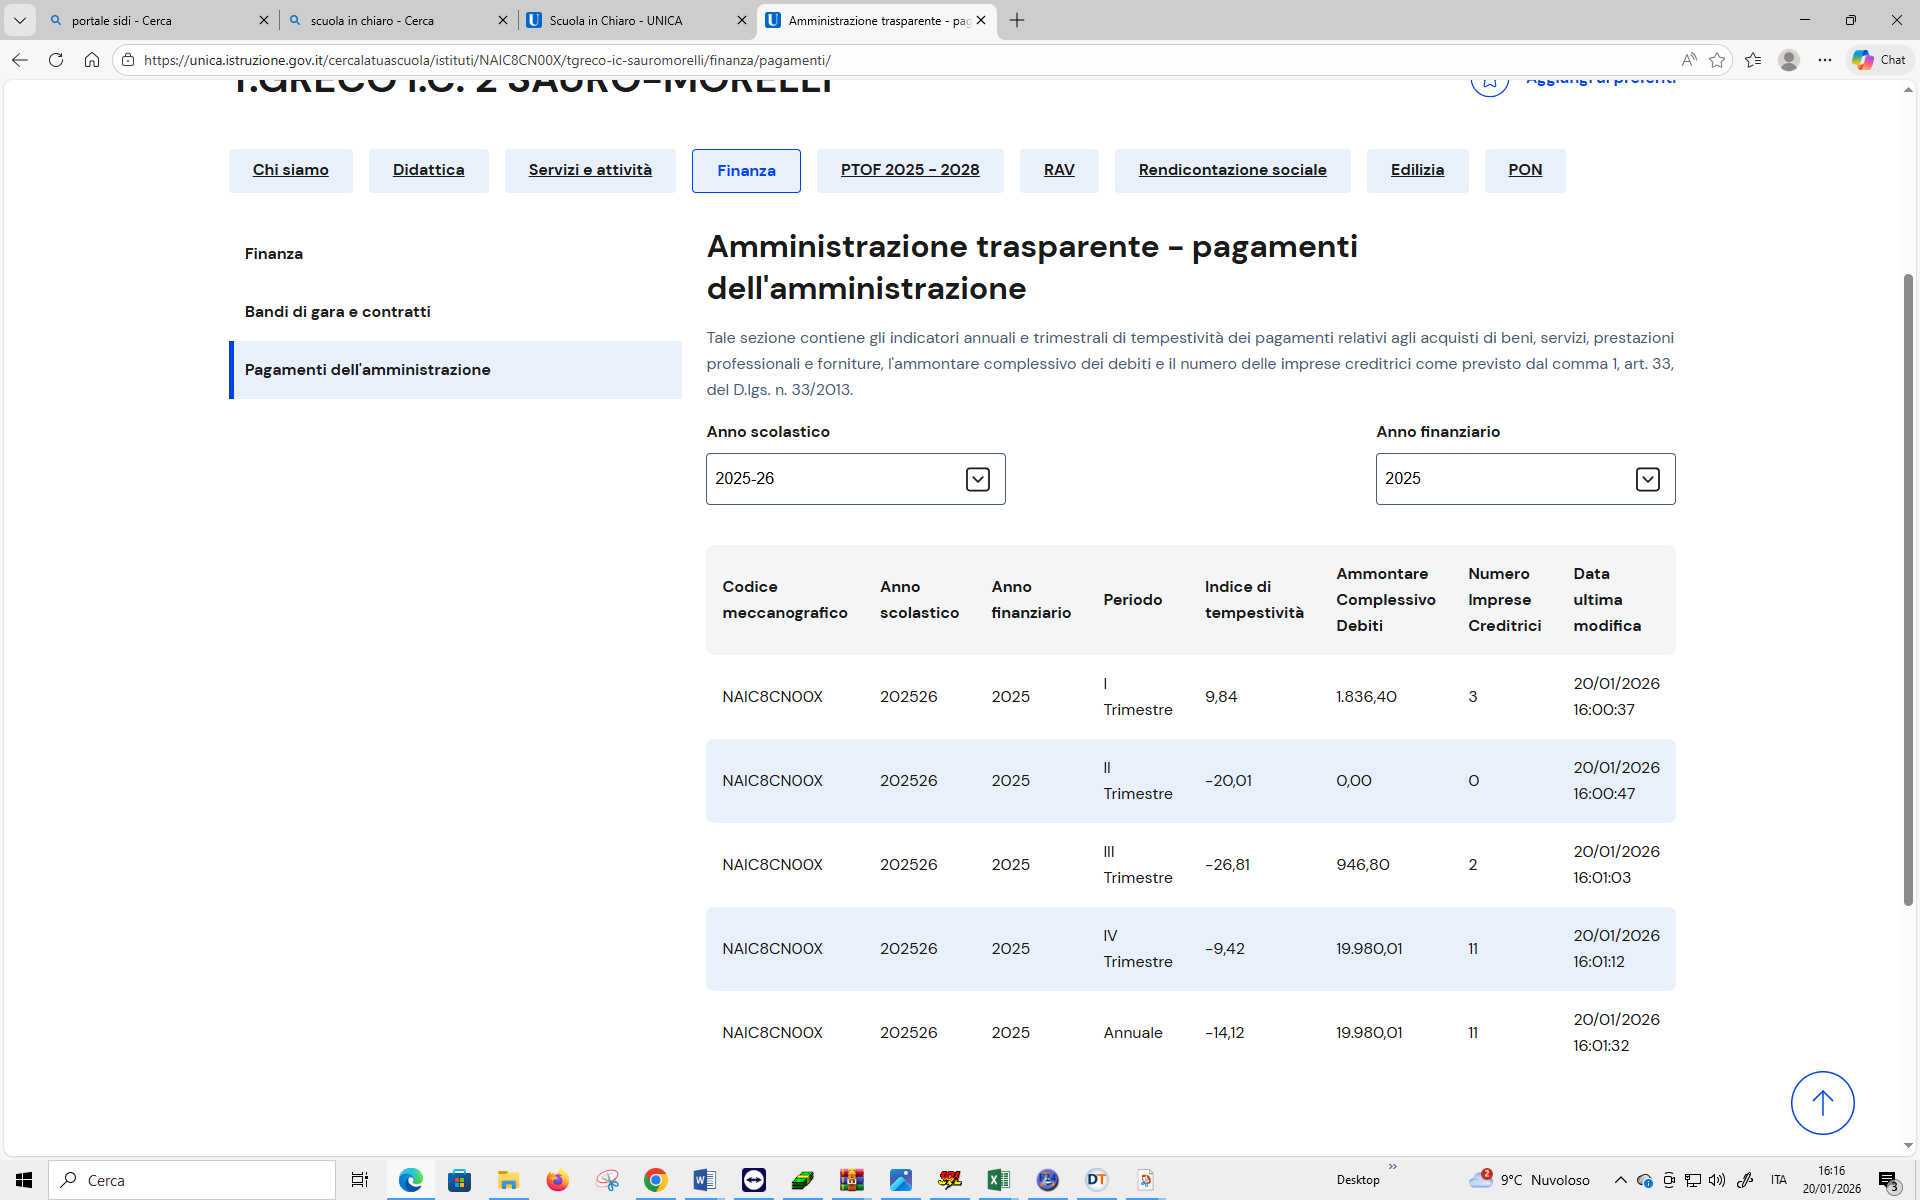The width and height of the screenshot is (1920, 1200).
Task: Open Copilot Chat in browser toolbar
Action: click(x=1878, y=60)
